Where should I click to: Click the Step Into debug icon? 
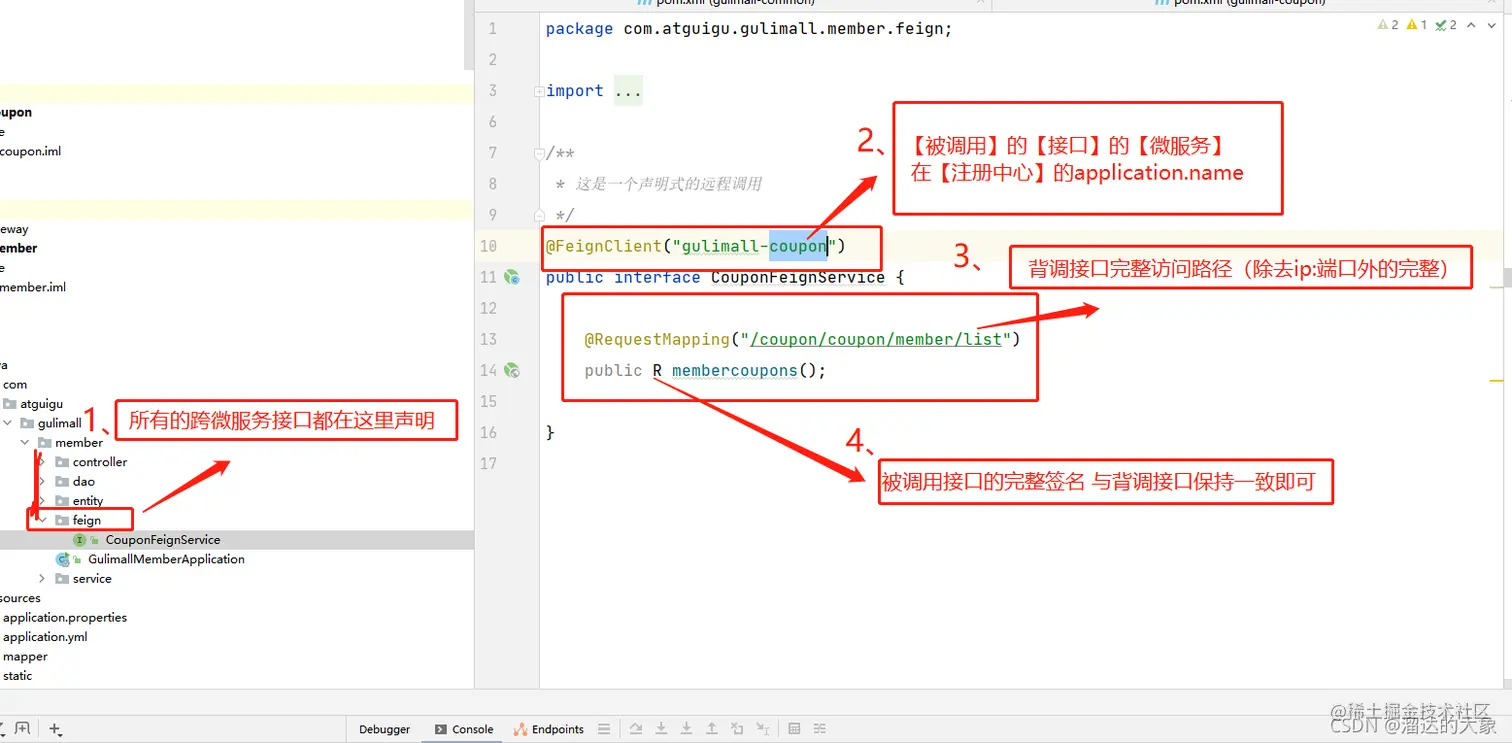coord(661,729)
